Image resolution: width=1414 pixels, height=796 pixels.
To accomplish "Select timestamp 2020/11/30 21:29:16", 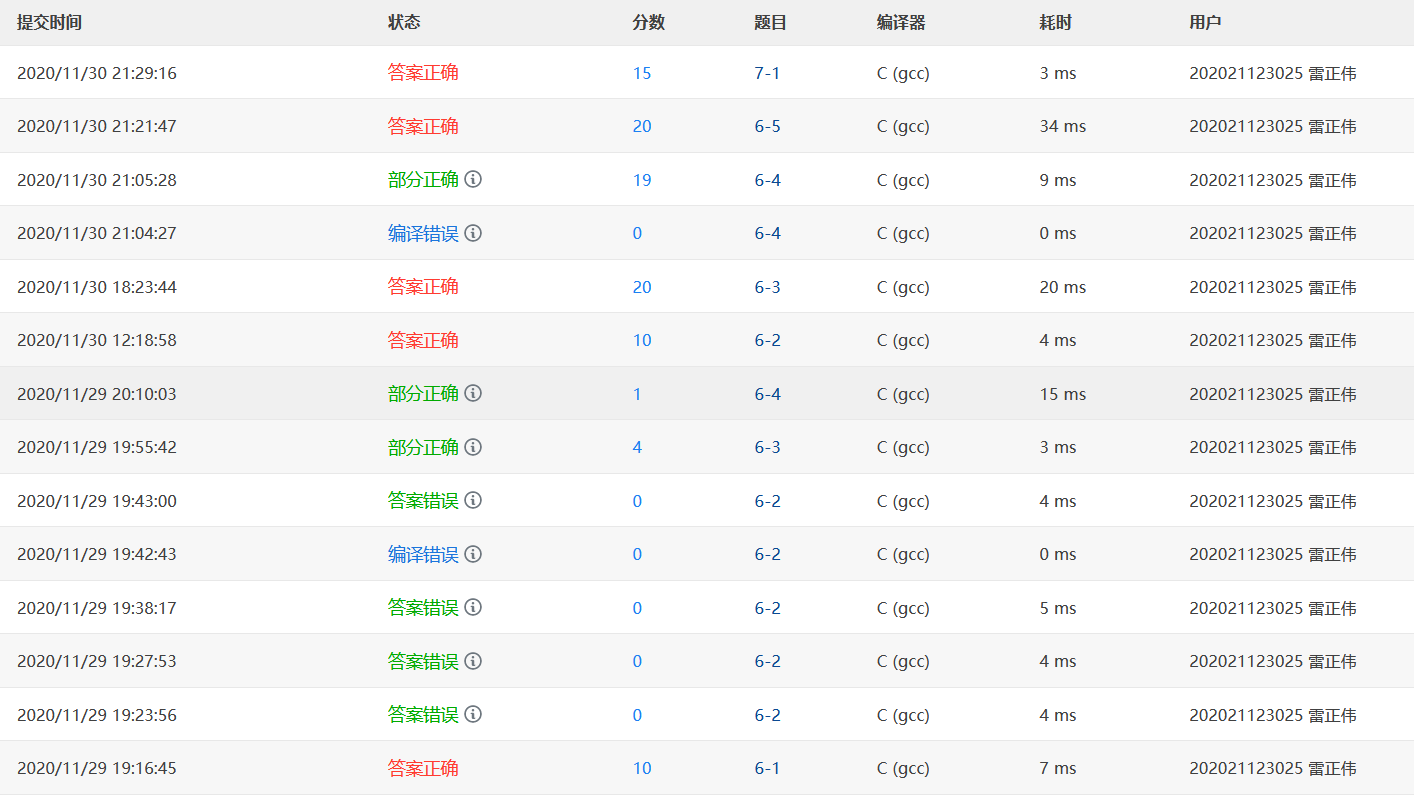I will pos(97,73).
